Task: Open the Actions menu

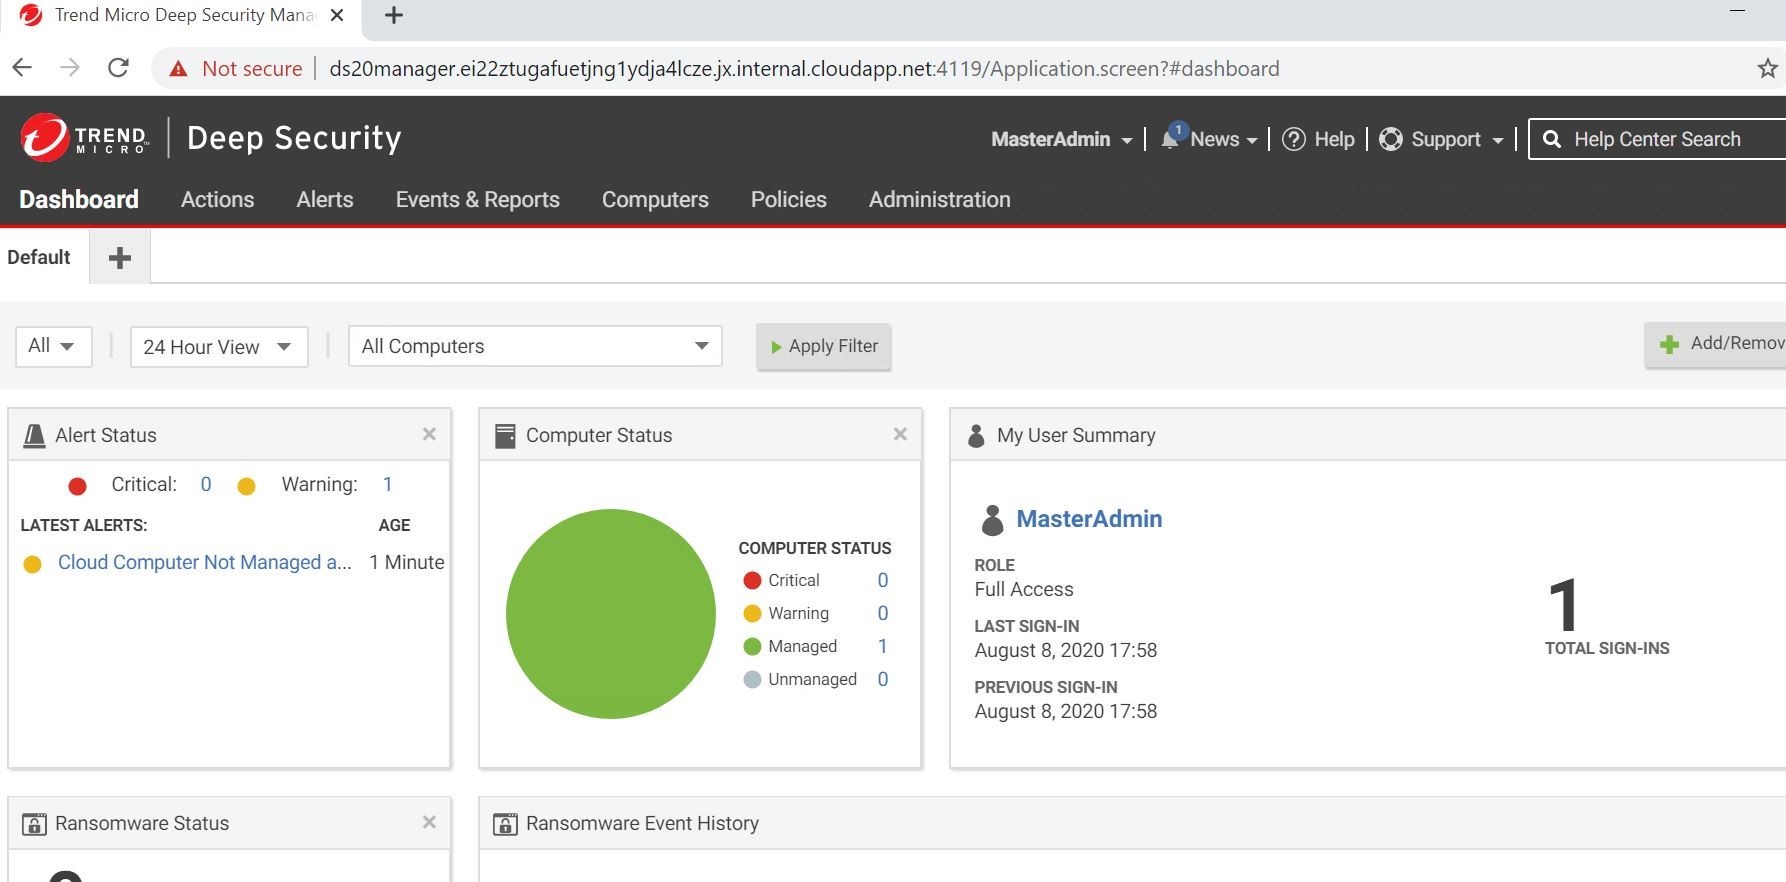Action: click(217, 199)
